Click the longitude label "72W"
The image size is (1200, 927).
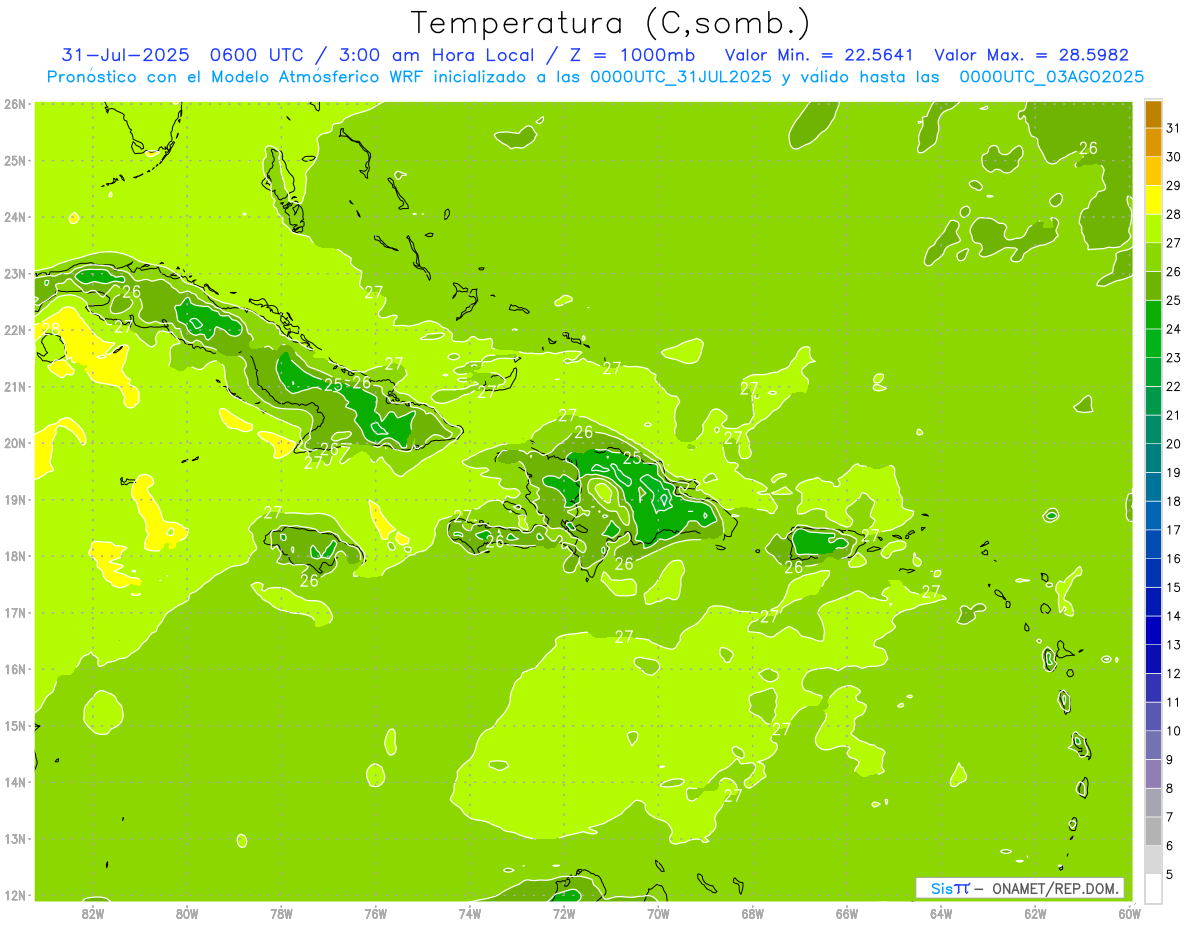564,913
